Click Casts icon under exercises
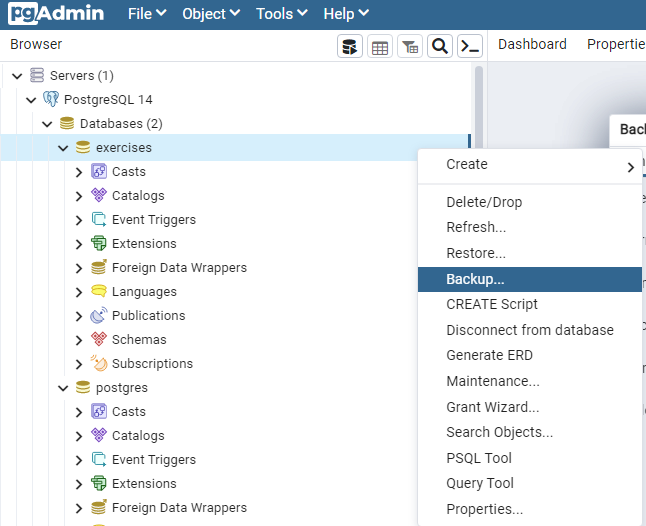Image resolution: width=646 pixels, height=526 pixels. click(x=99, y=171)
